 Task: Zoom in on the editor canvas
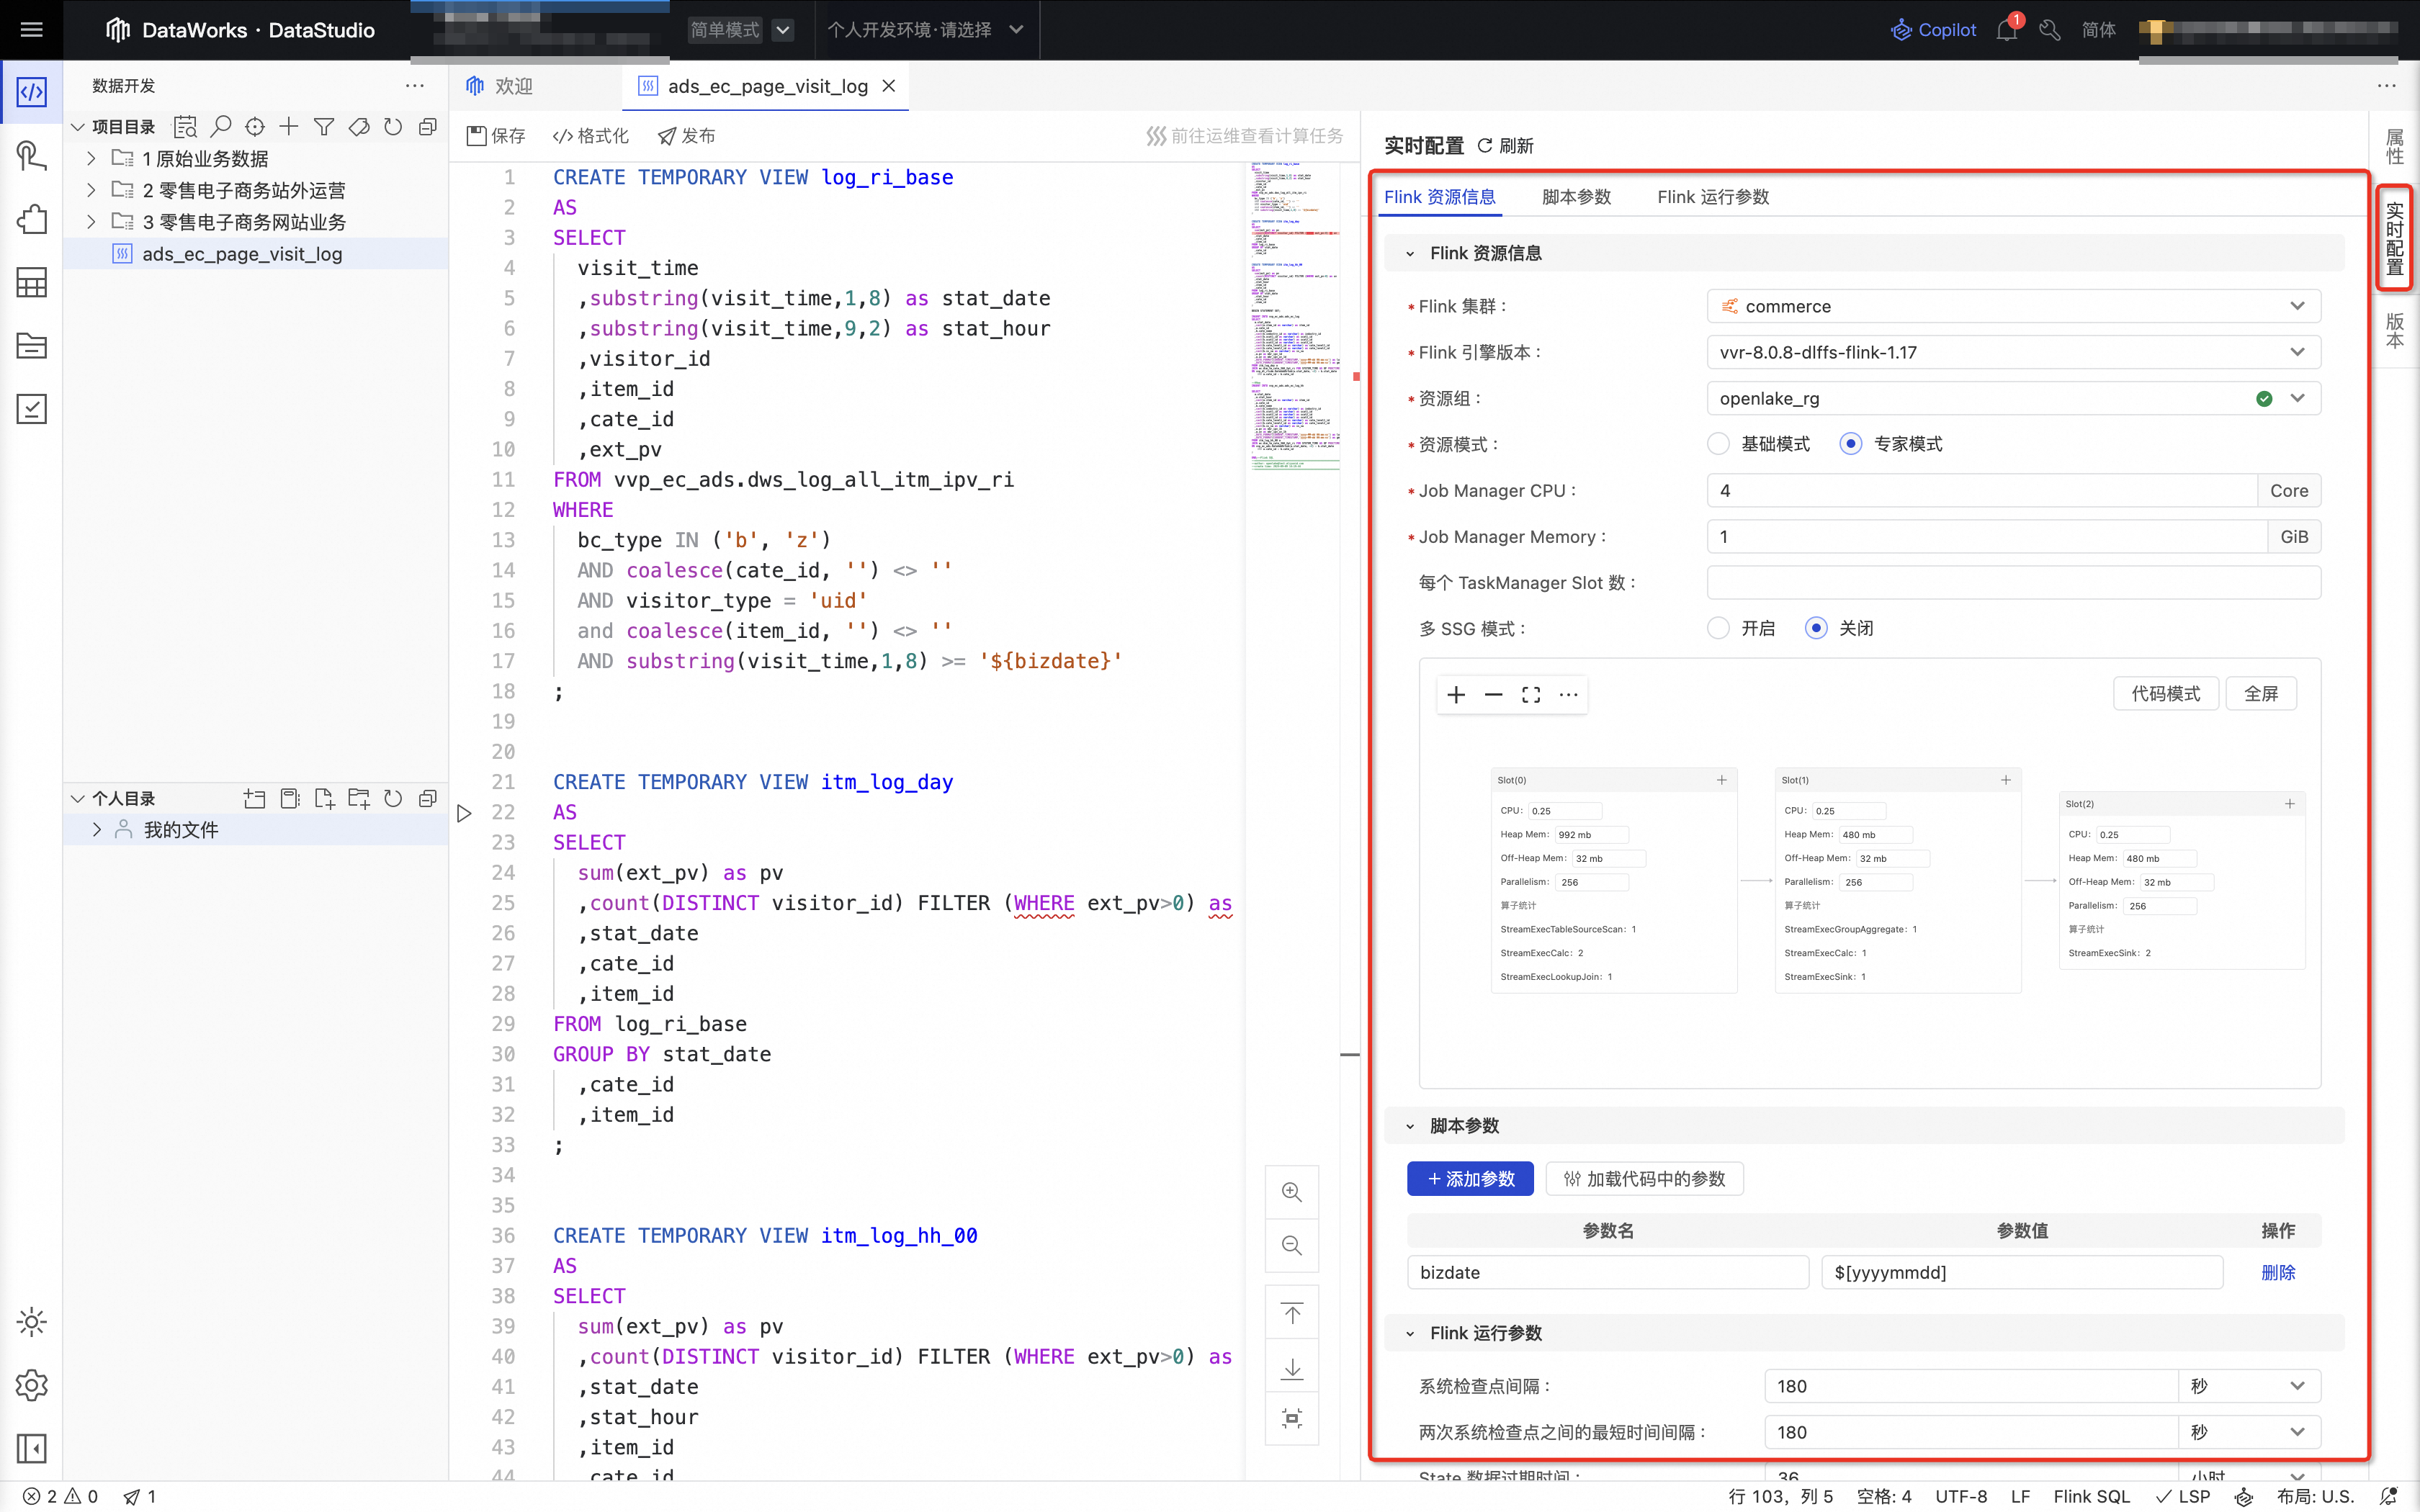1292,1192
